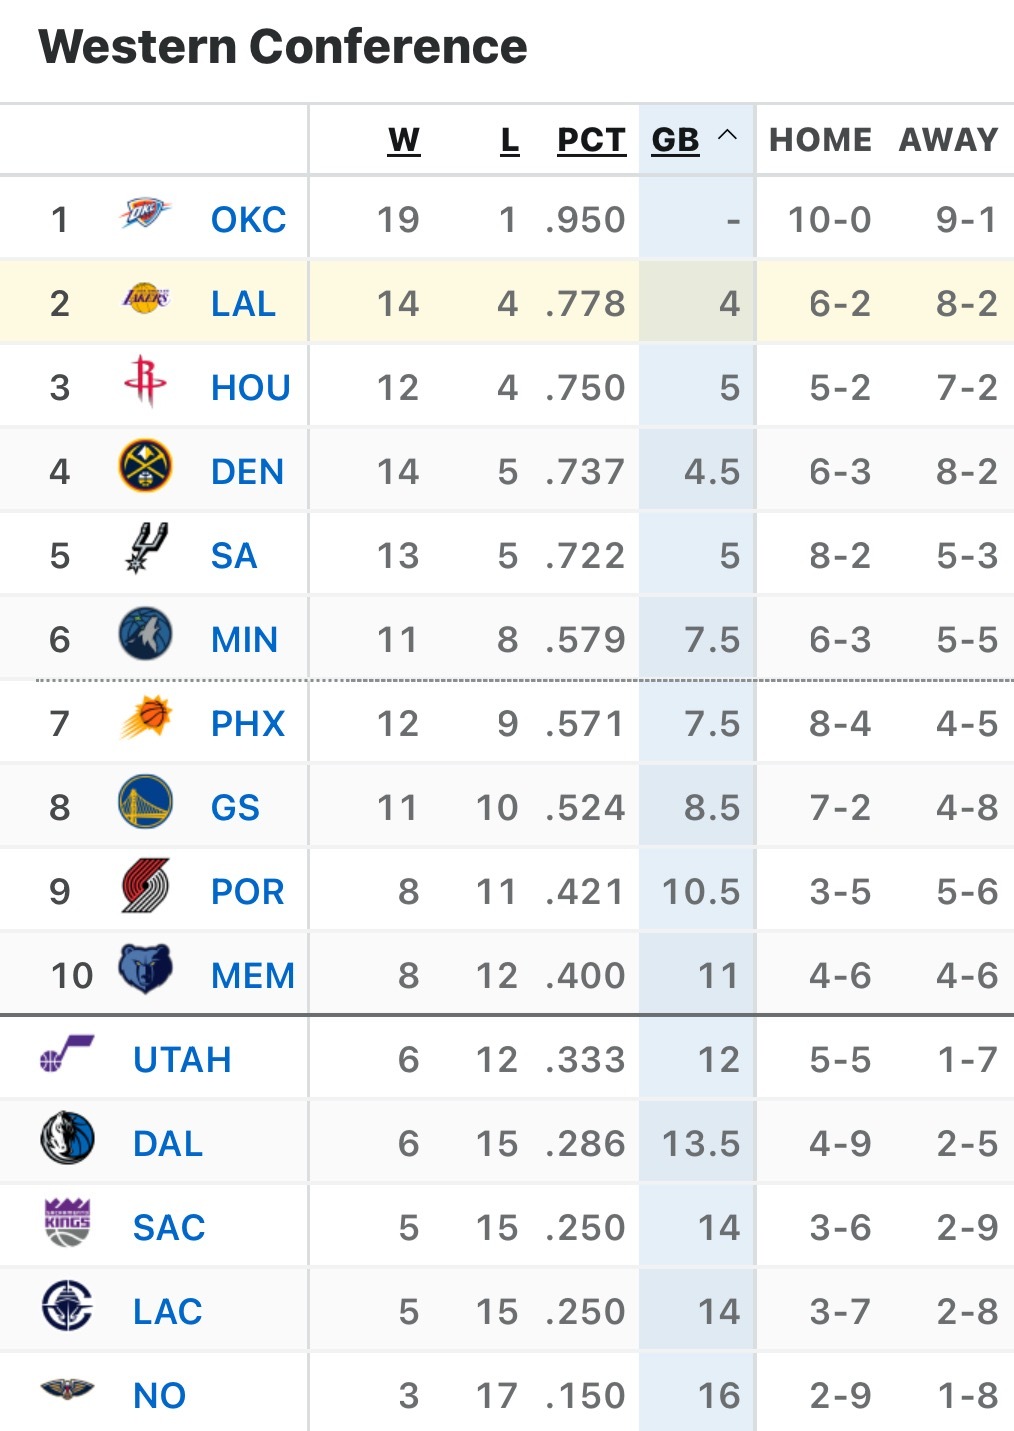Open the OKC team link

click(248, 220)
